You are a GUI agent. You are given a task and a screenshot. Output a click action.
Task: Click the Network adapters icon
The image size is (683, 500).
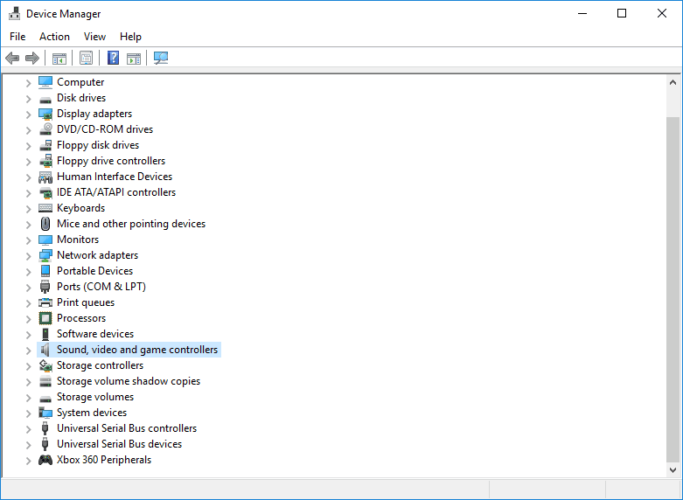coord(45,255)
